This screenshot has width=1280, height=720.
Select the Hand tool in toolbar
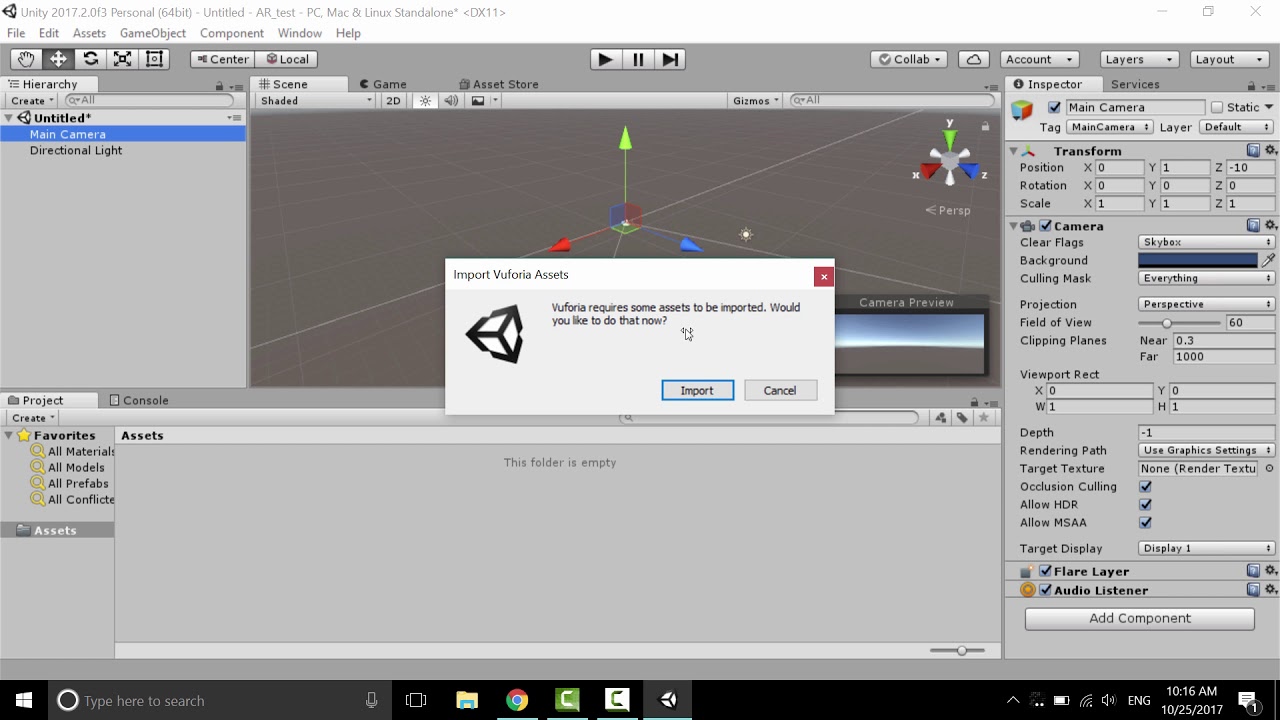[x=25, y=59]
